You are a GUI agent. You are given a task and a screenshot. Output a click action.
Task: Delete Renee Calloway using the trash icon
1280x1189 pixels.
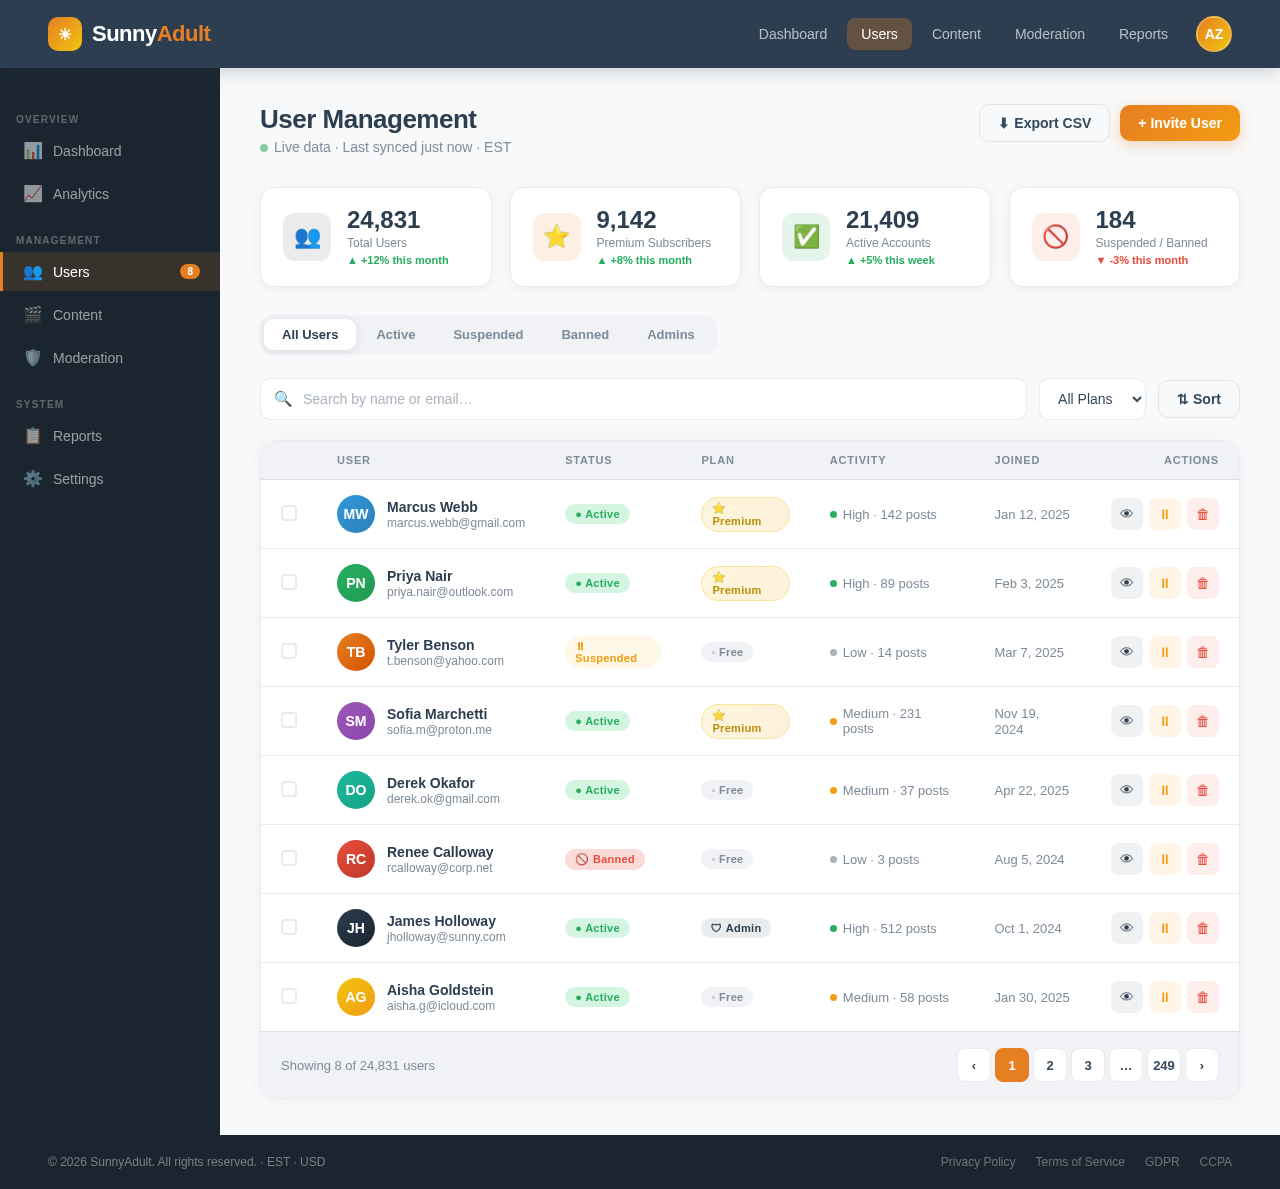coord(1203,859)
